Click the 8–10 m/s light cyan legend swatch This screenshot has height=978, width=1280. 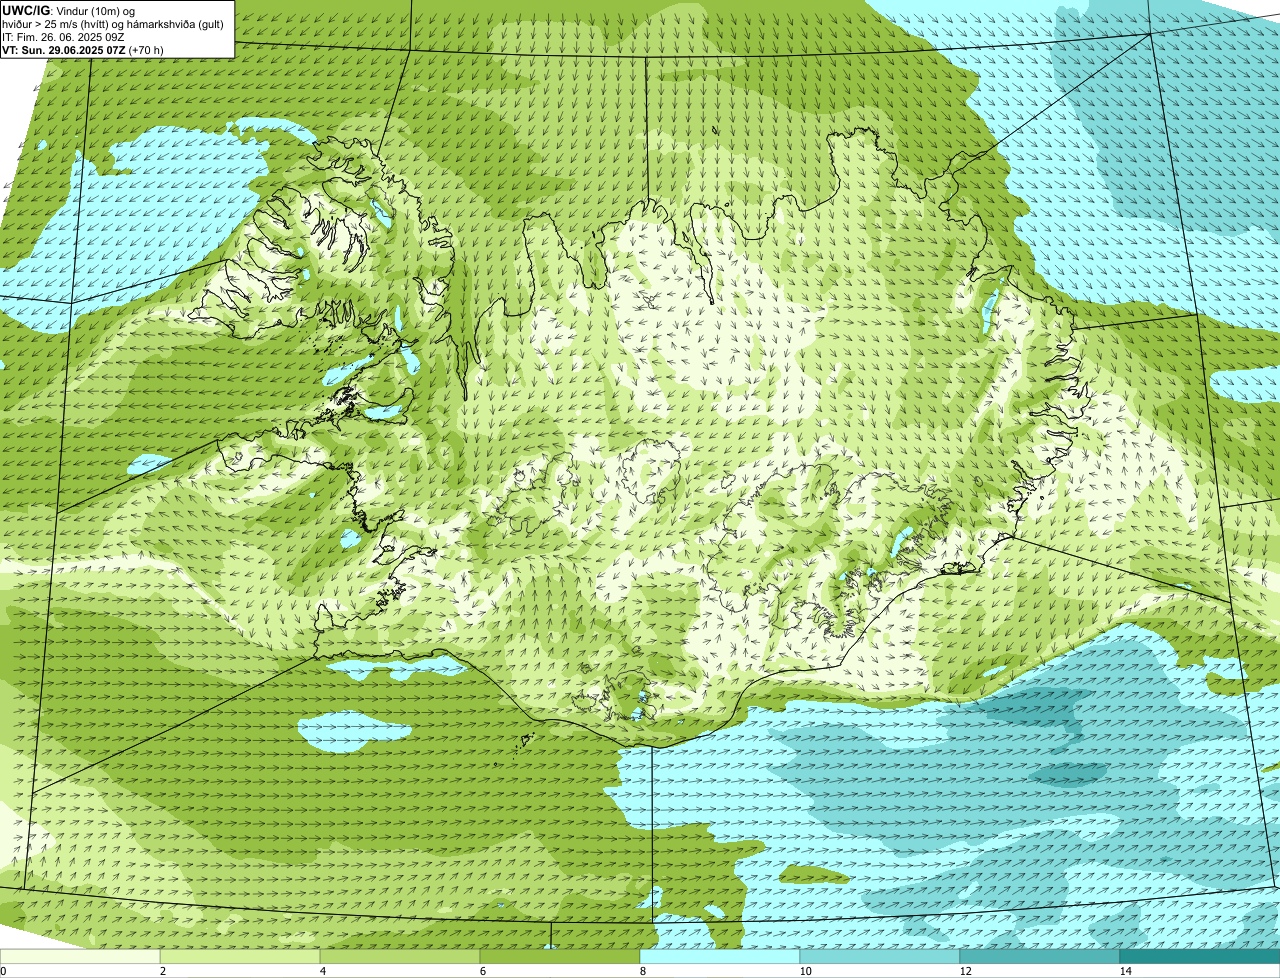[x=720, y=956]
